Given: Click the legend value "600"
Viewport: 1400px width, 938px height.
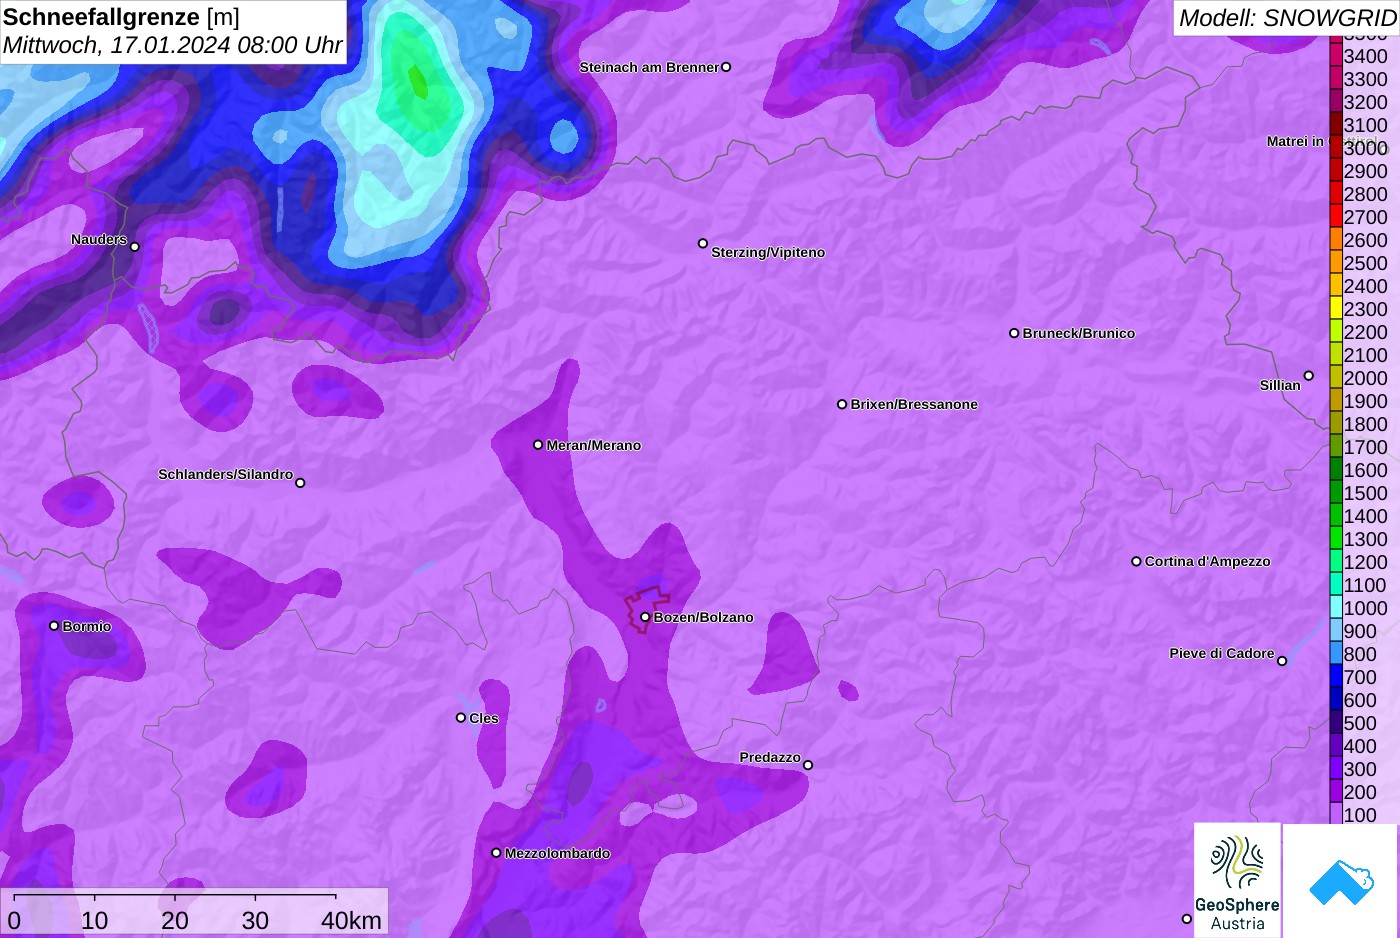Looking at the screenshot, I should pyautogui.click(x=1360, y=700).
